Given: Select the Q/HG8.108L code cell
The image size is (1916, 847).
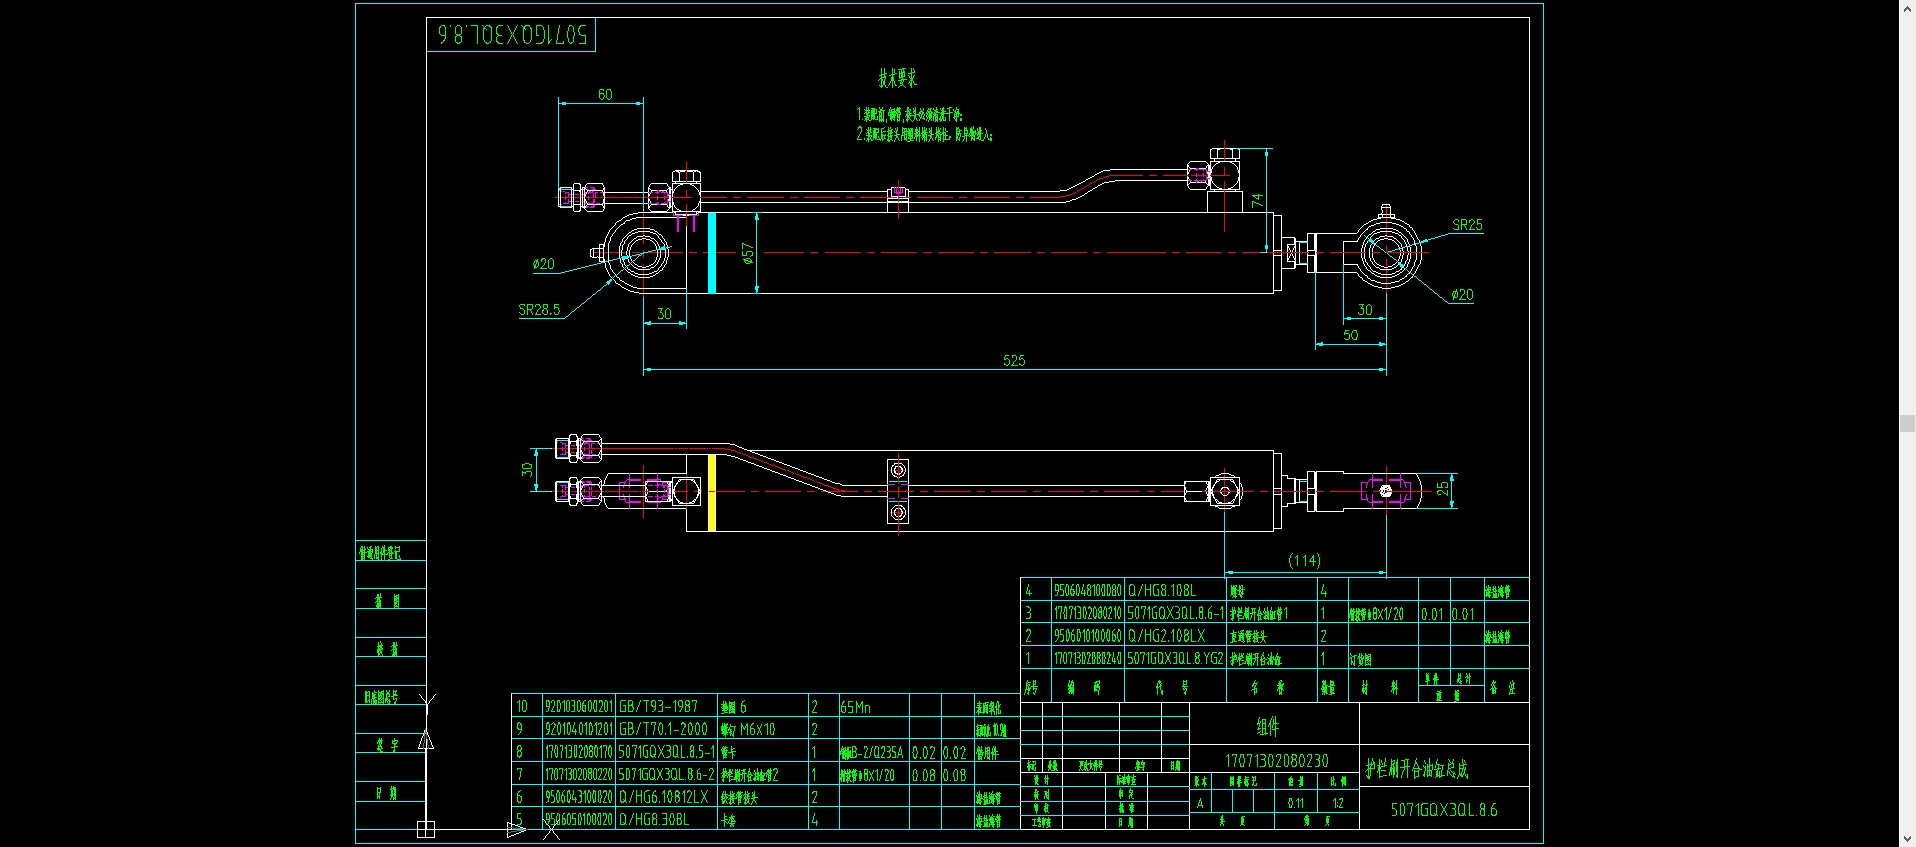Looking at the screenshot, I should [1175, 590].
